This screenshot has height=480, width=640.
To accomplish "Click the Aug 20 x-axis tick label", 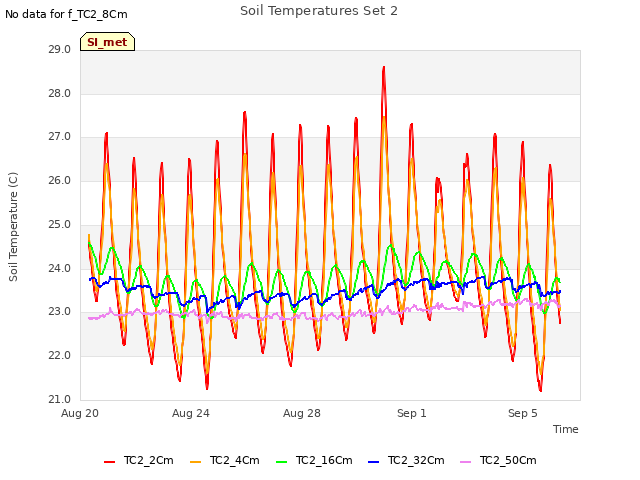I will tap(80, 413).
